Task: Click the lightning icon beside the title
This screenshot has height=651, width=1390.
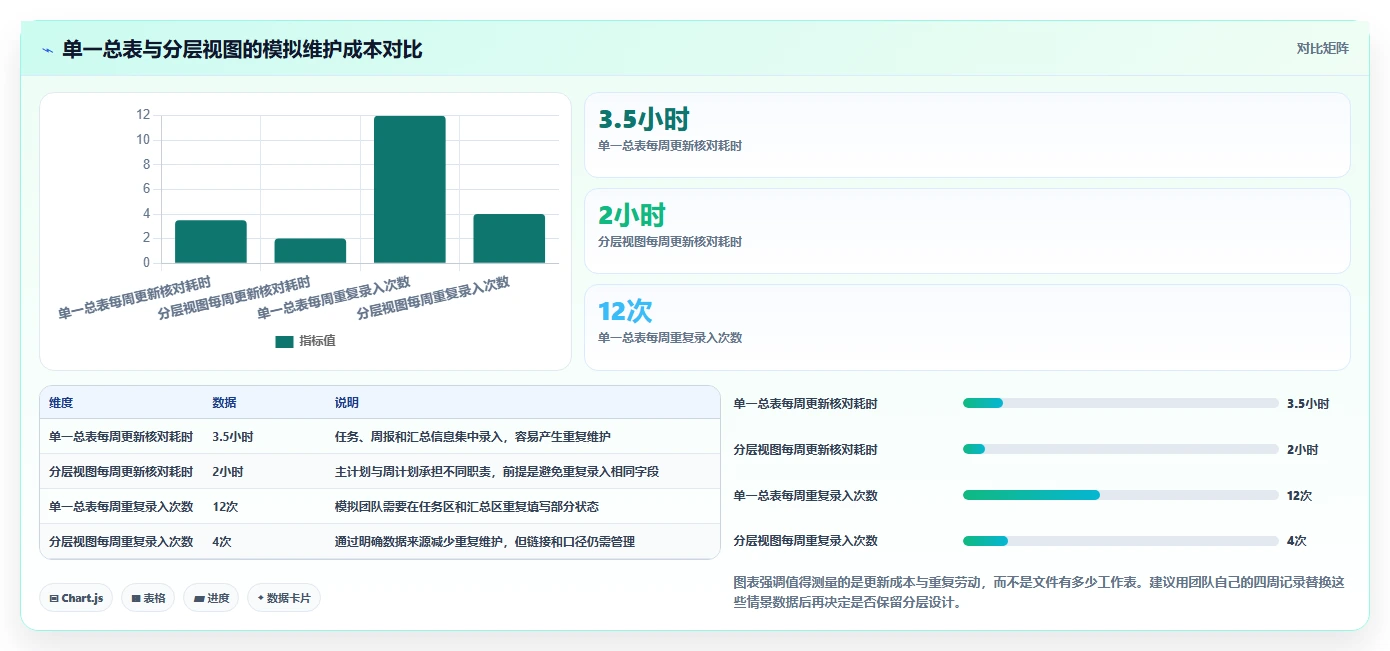Action: click(x=47, y=49)
